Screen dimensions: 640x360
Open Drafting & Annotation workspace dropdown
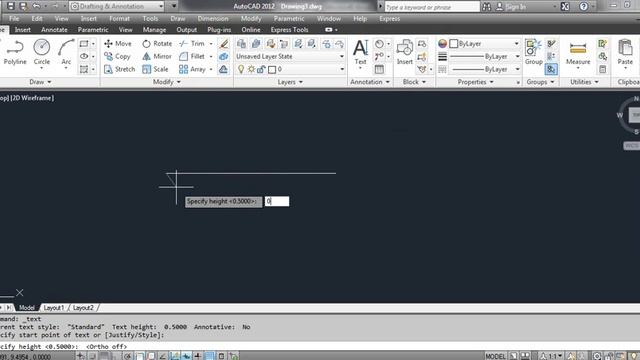click(x=117, y=6)
